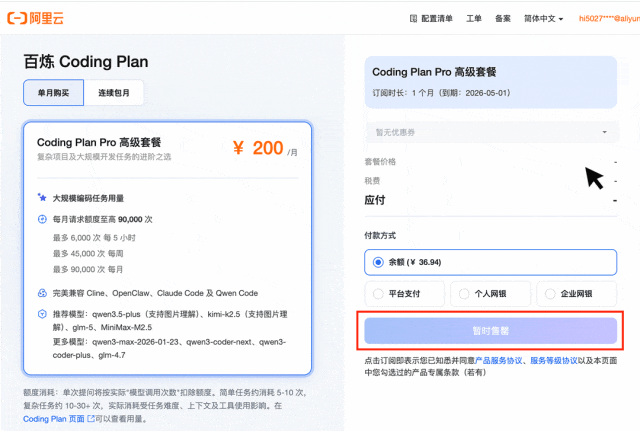The image size is (640, 431).
Task: Open the 工单 menu item
Action: (x=474, y=18)
